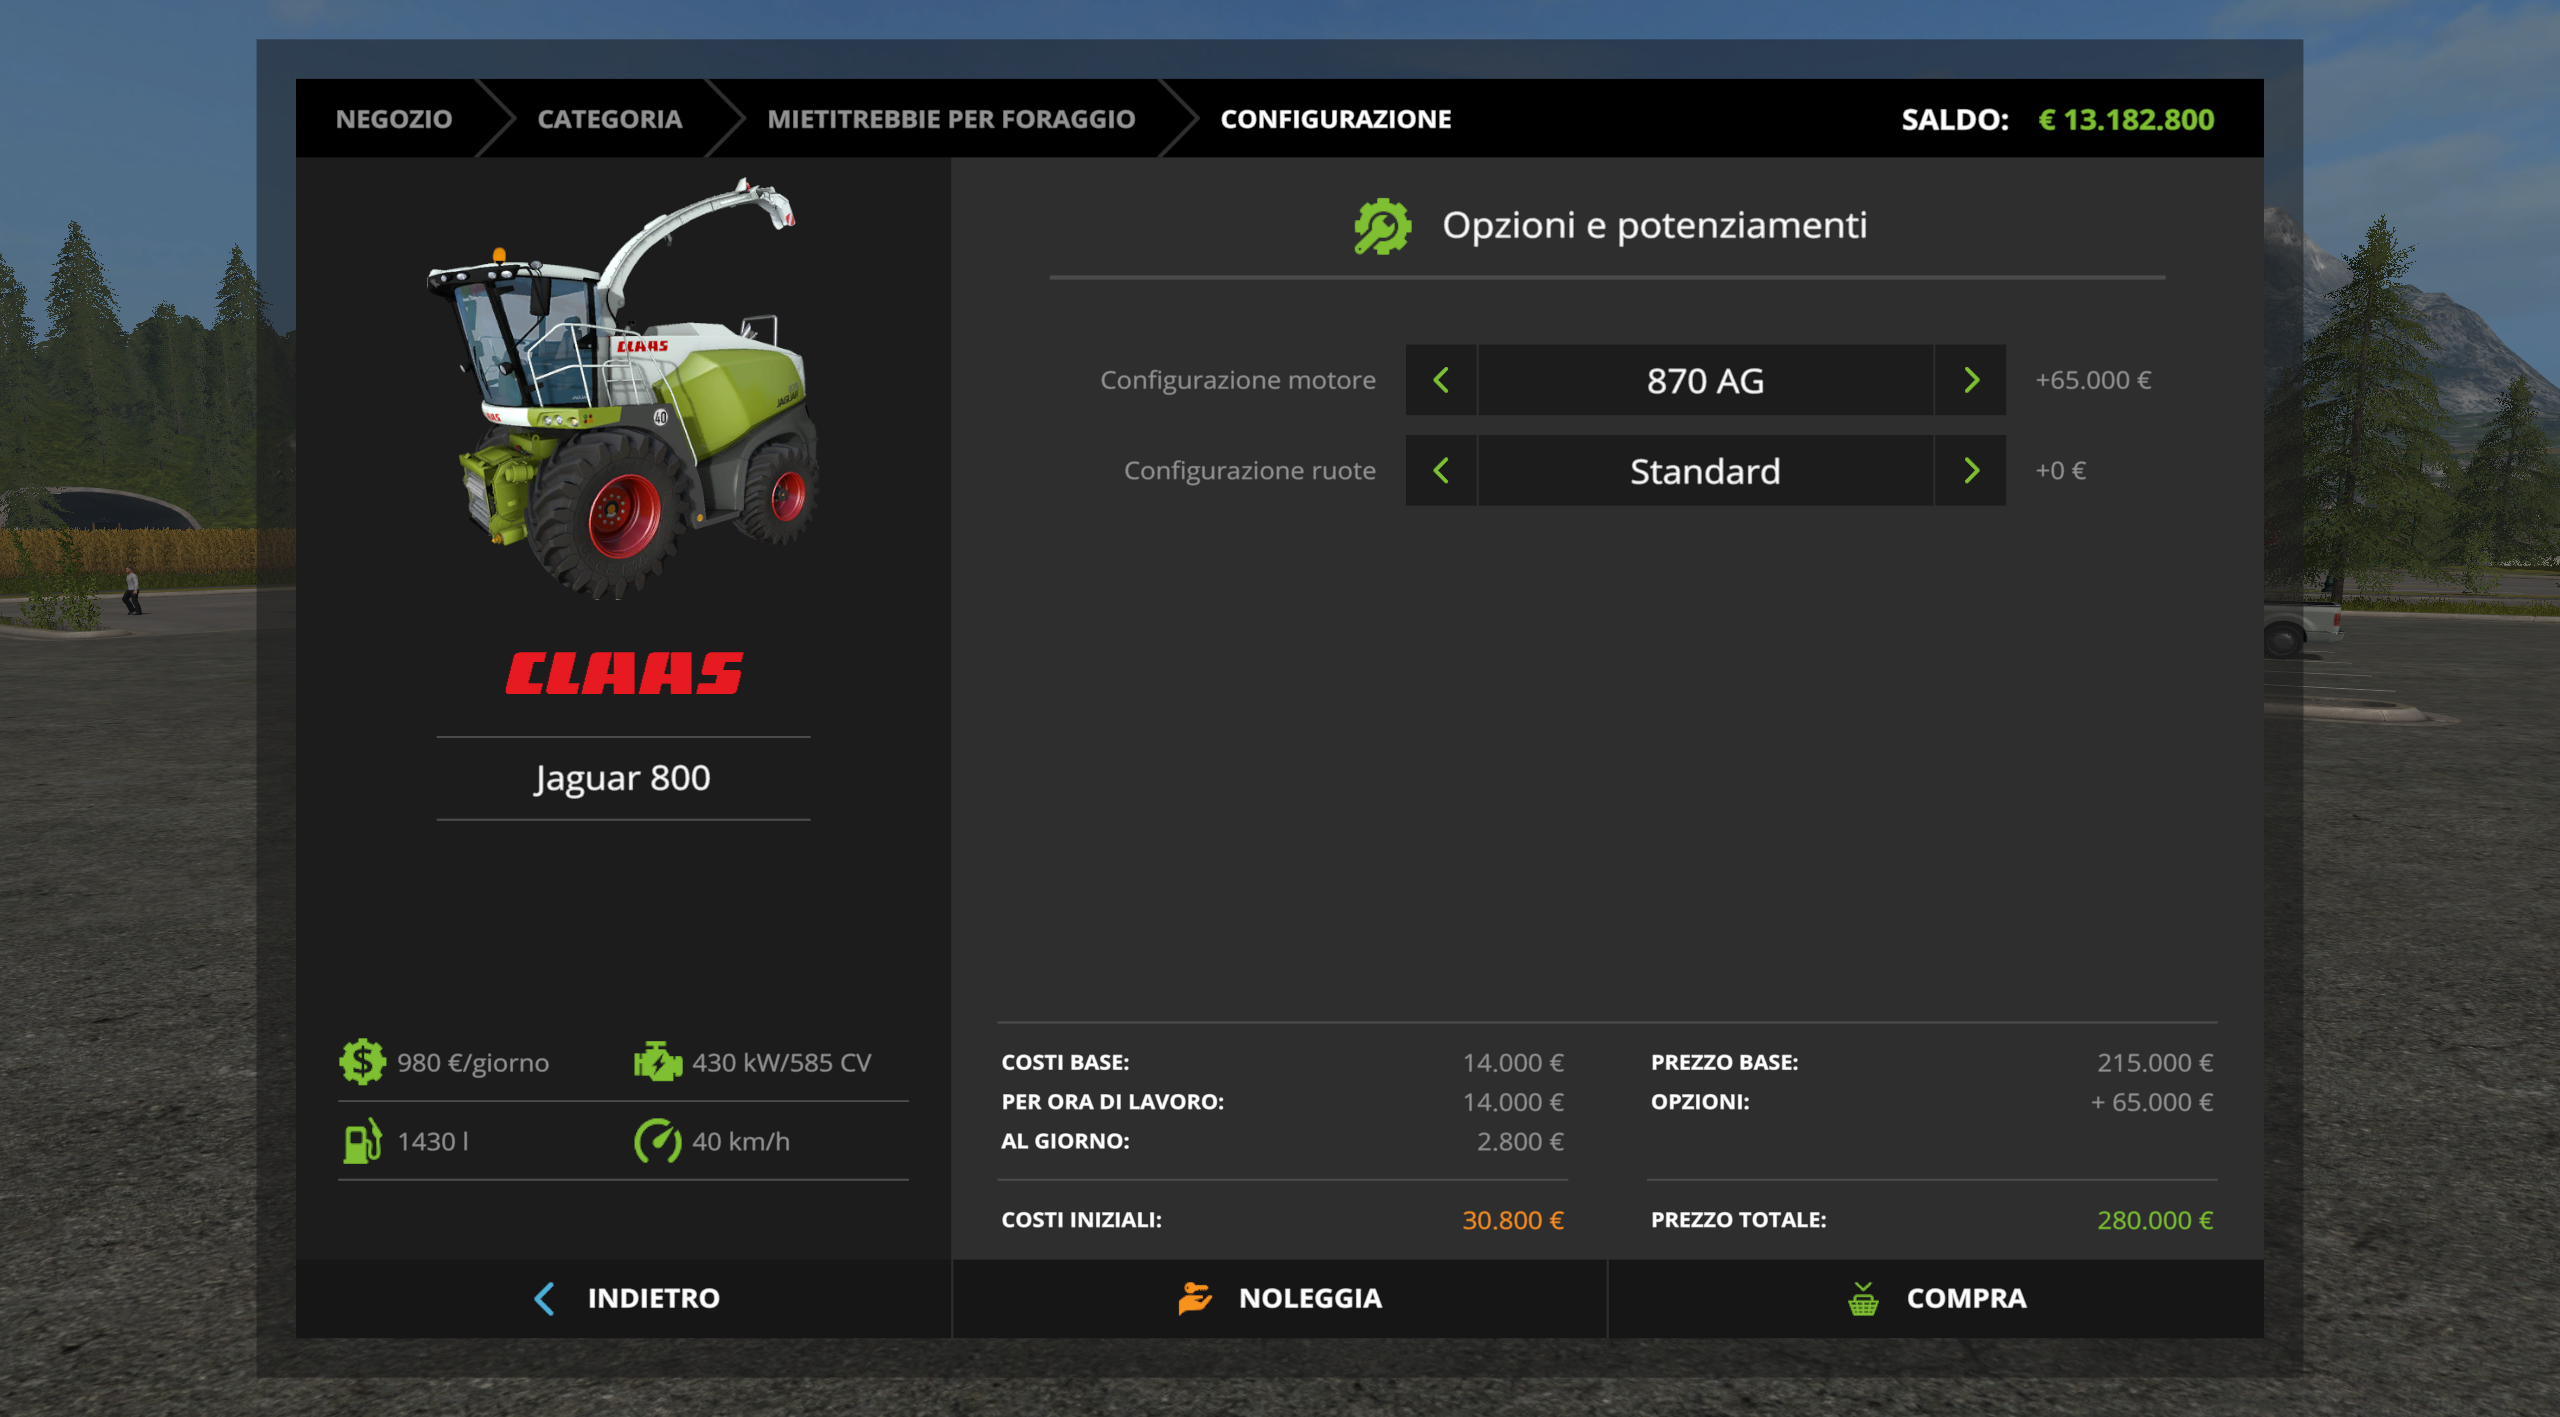Click the 40 km/h speed value
The width and height of the screenshot is (2560, 1417).
[x=741, y=1141]
